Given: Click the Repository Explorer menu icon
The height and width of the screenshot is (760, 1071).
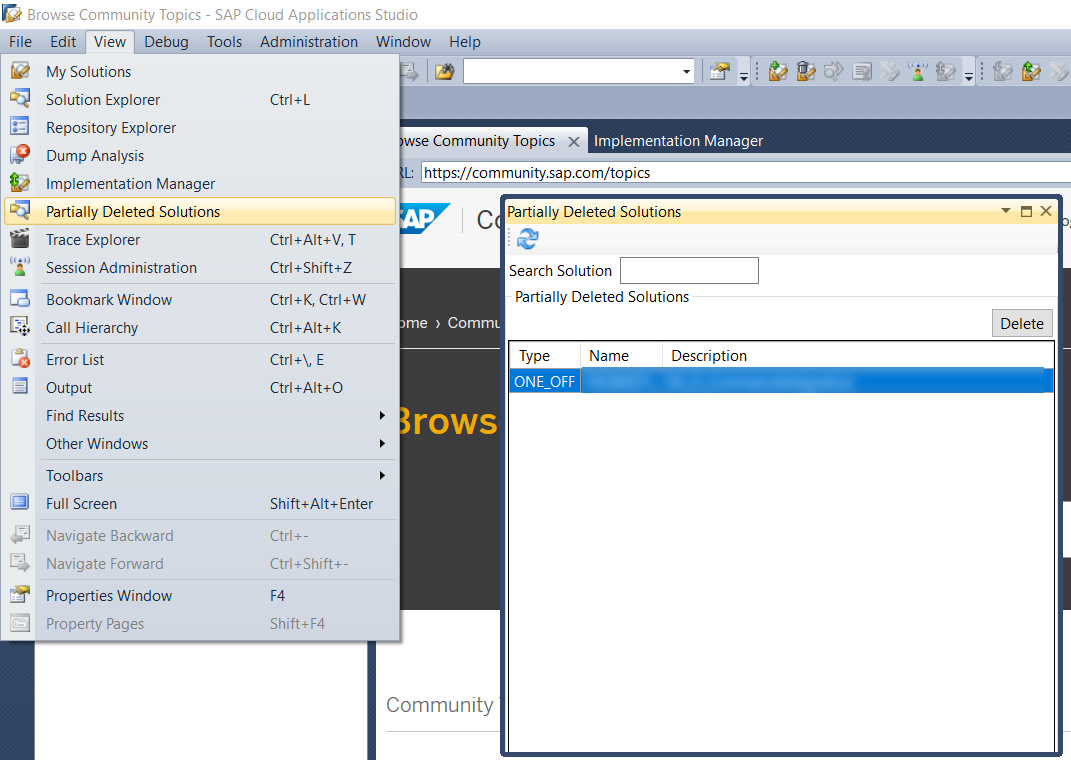Looking at the screenshot, I should click(x=20, y=127).
